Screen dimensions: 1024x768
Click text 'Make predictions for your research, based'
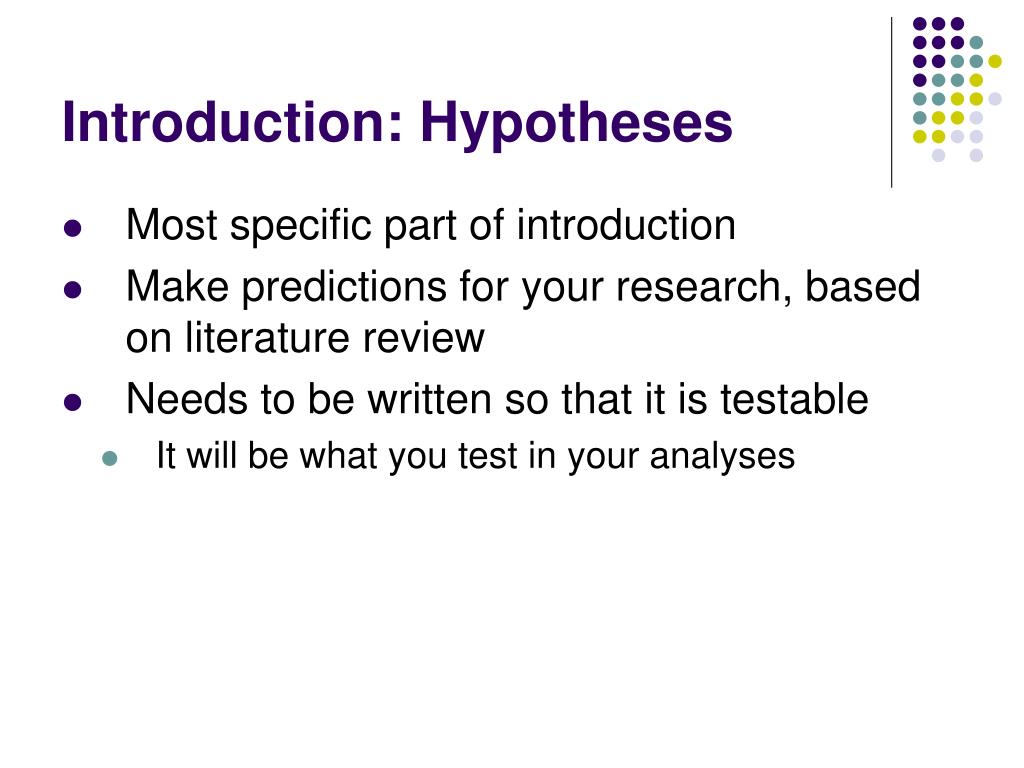click(523, 287)
